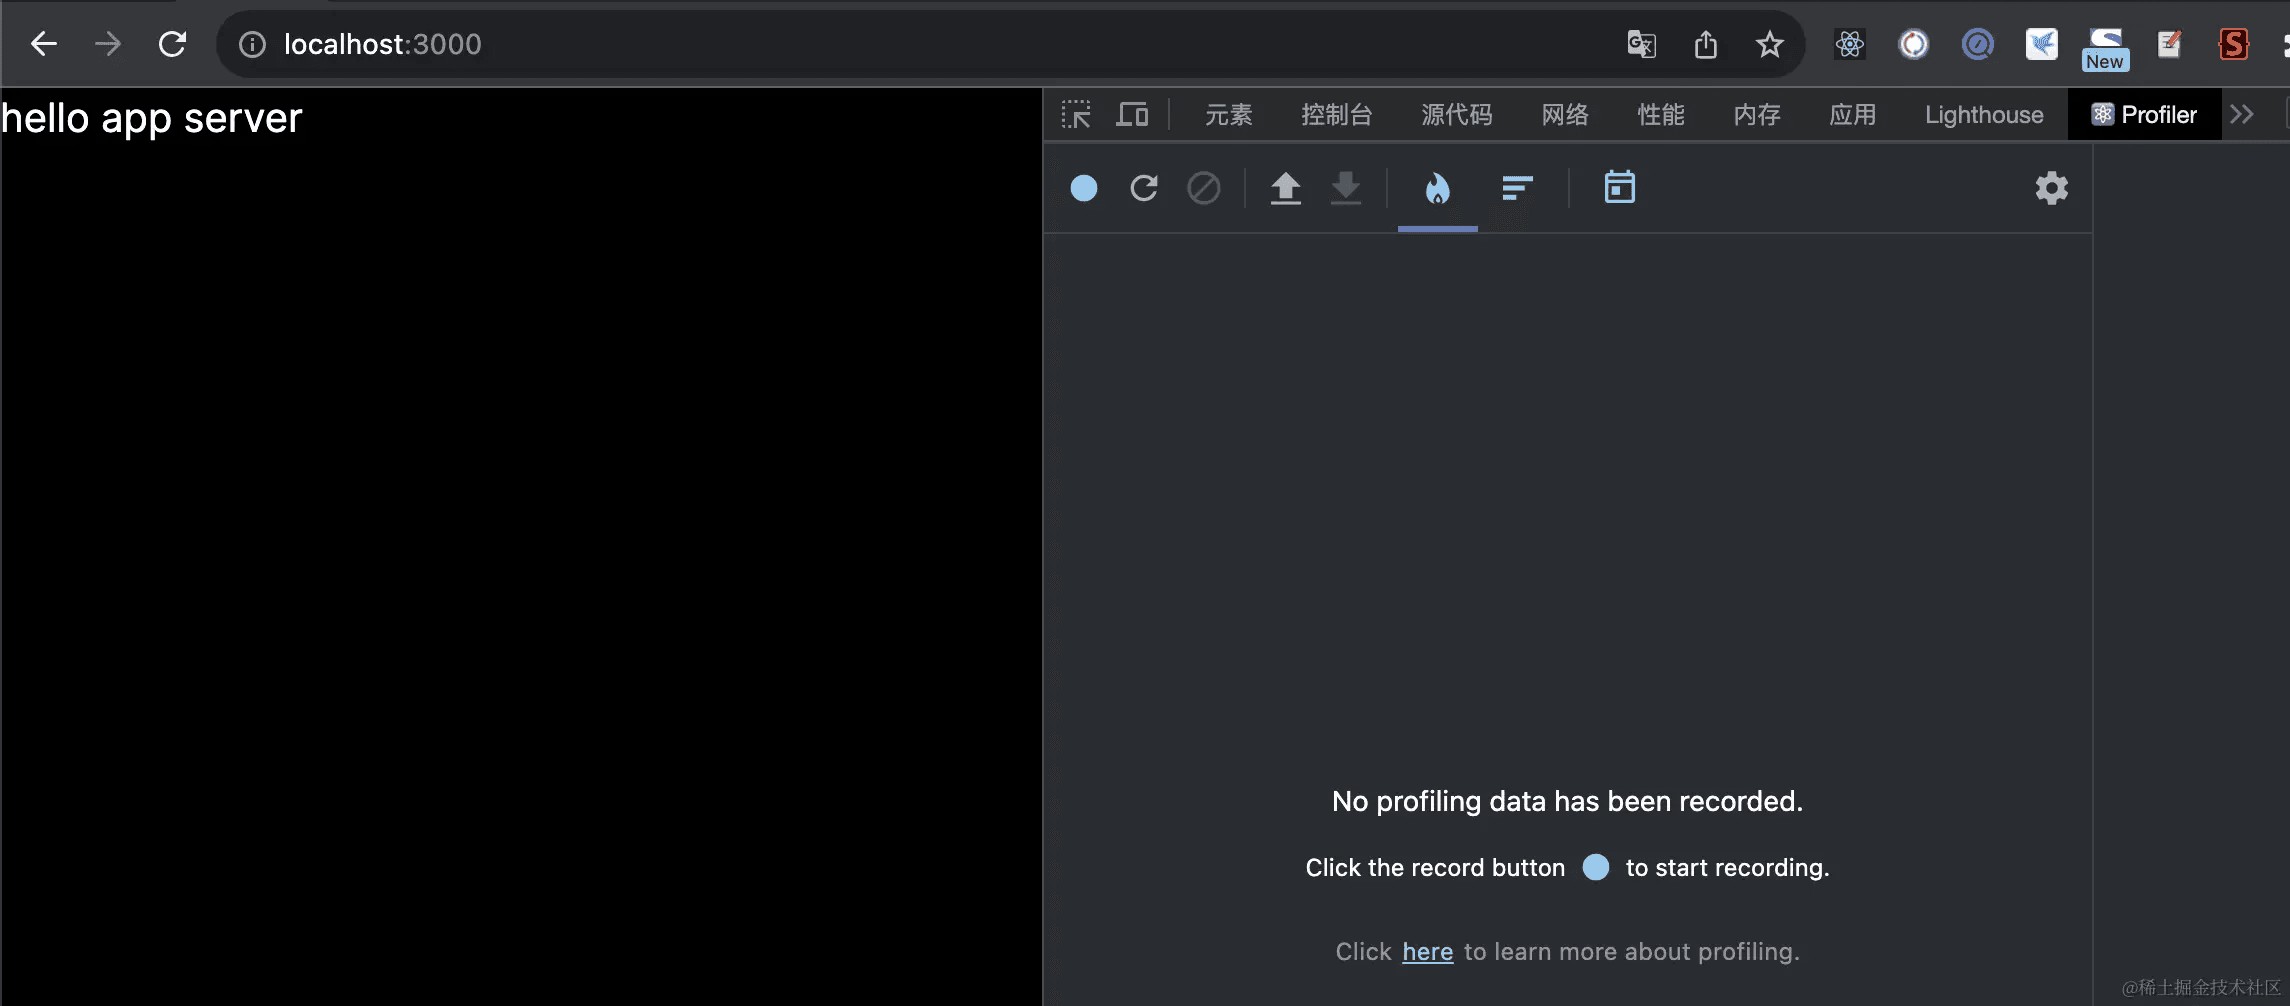The image size is (2290, 1006).
Task: Select the Ranked chart view
Action: click(1518, 188)
